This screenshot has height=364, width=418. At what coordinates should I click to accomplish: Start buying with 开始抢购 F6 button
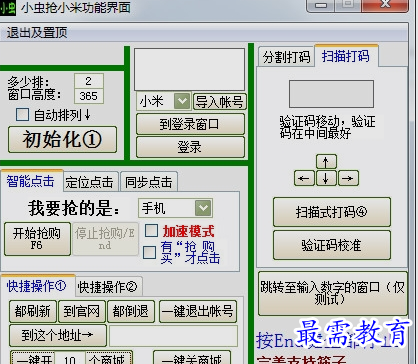[x=37, y=239]
